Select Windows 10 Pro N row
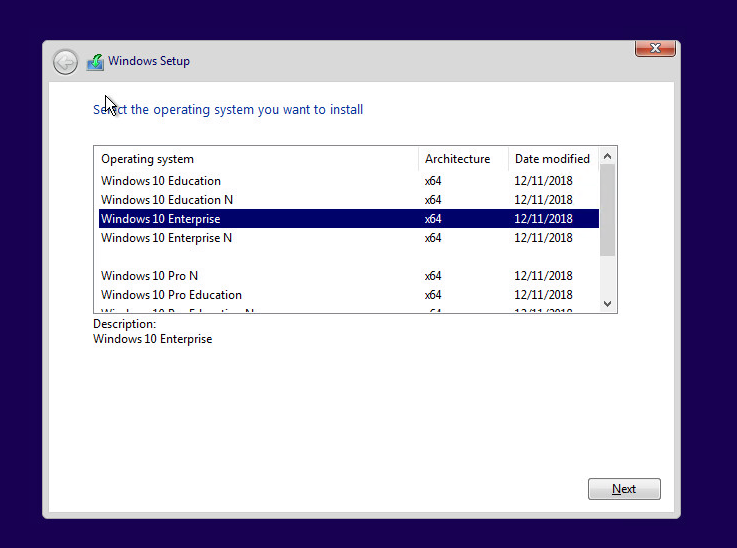737x548 pixels. (x=349, y=276)
